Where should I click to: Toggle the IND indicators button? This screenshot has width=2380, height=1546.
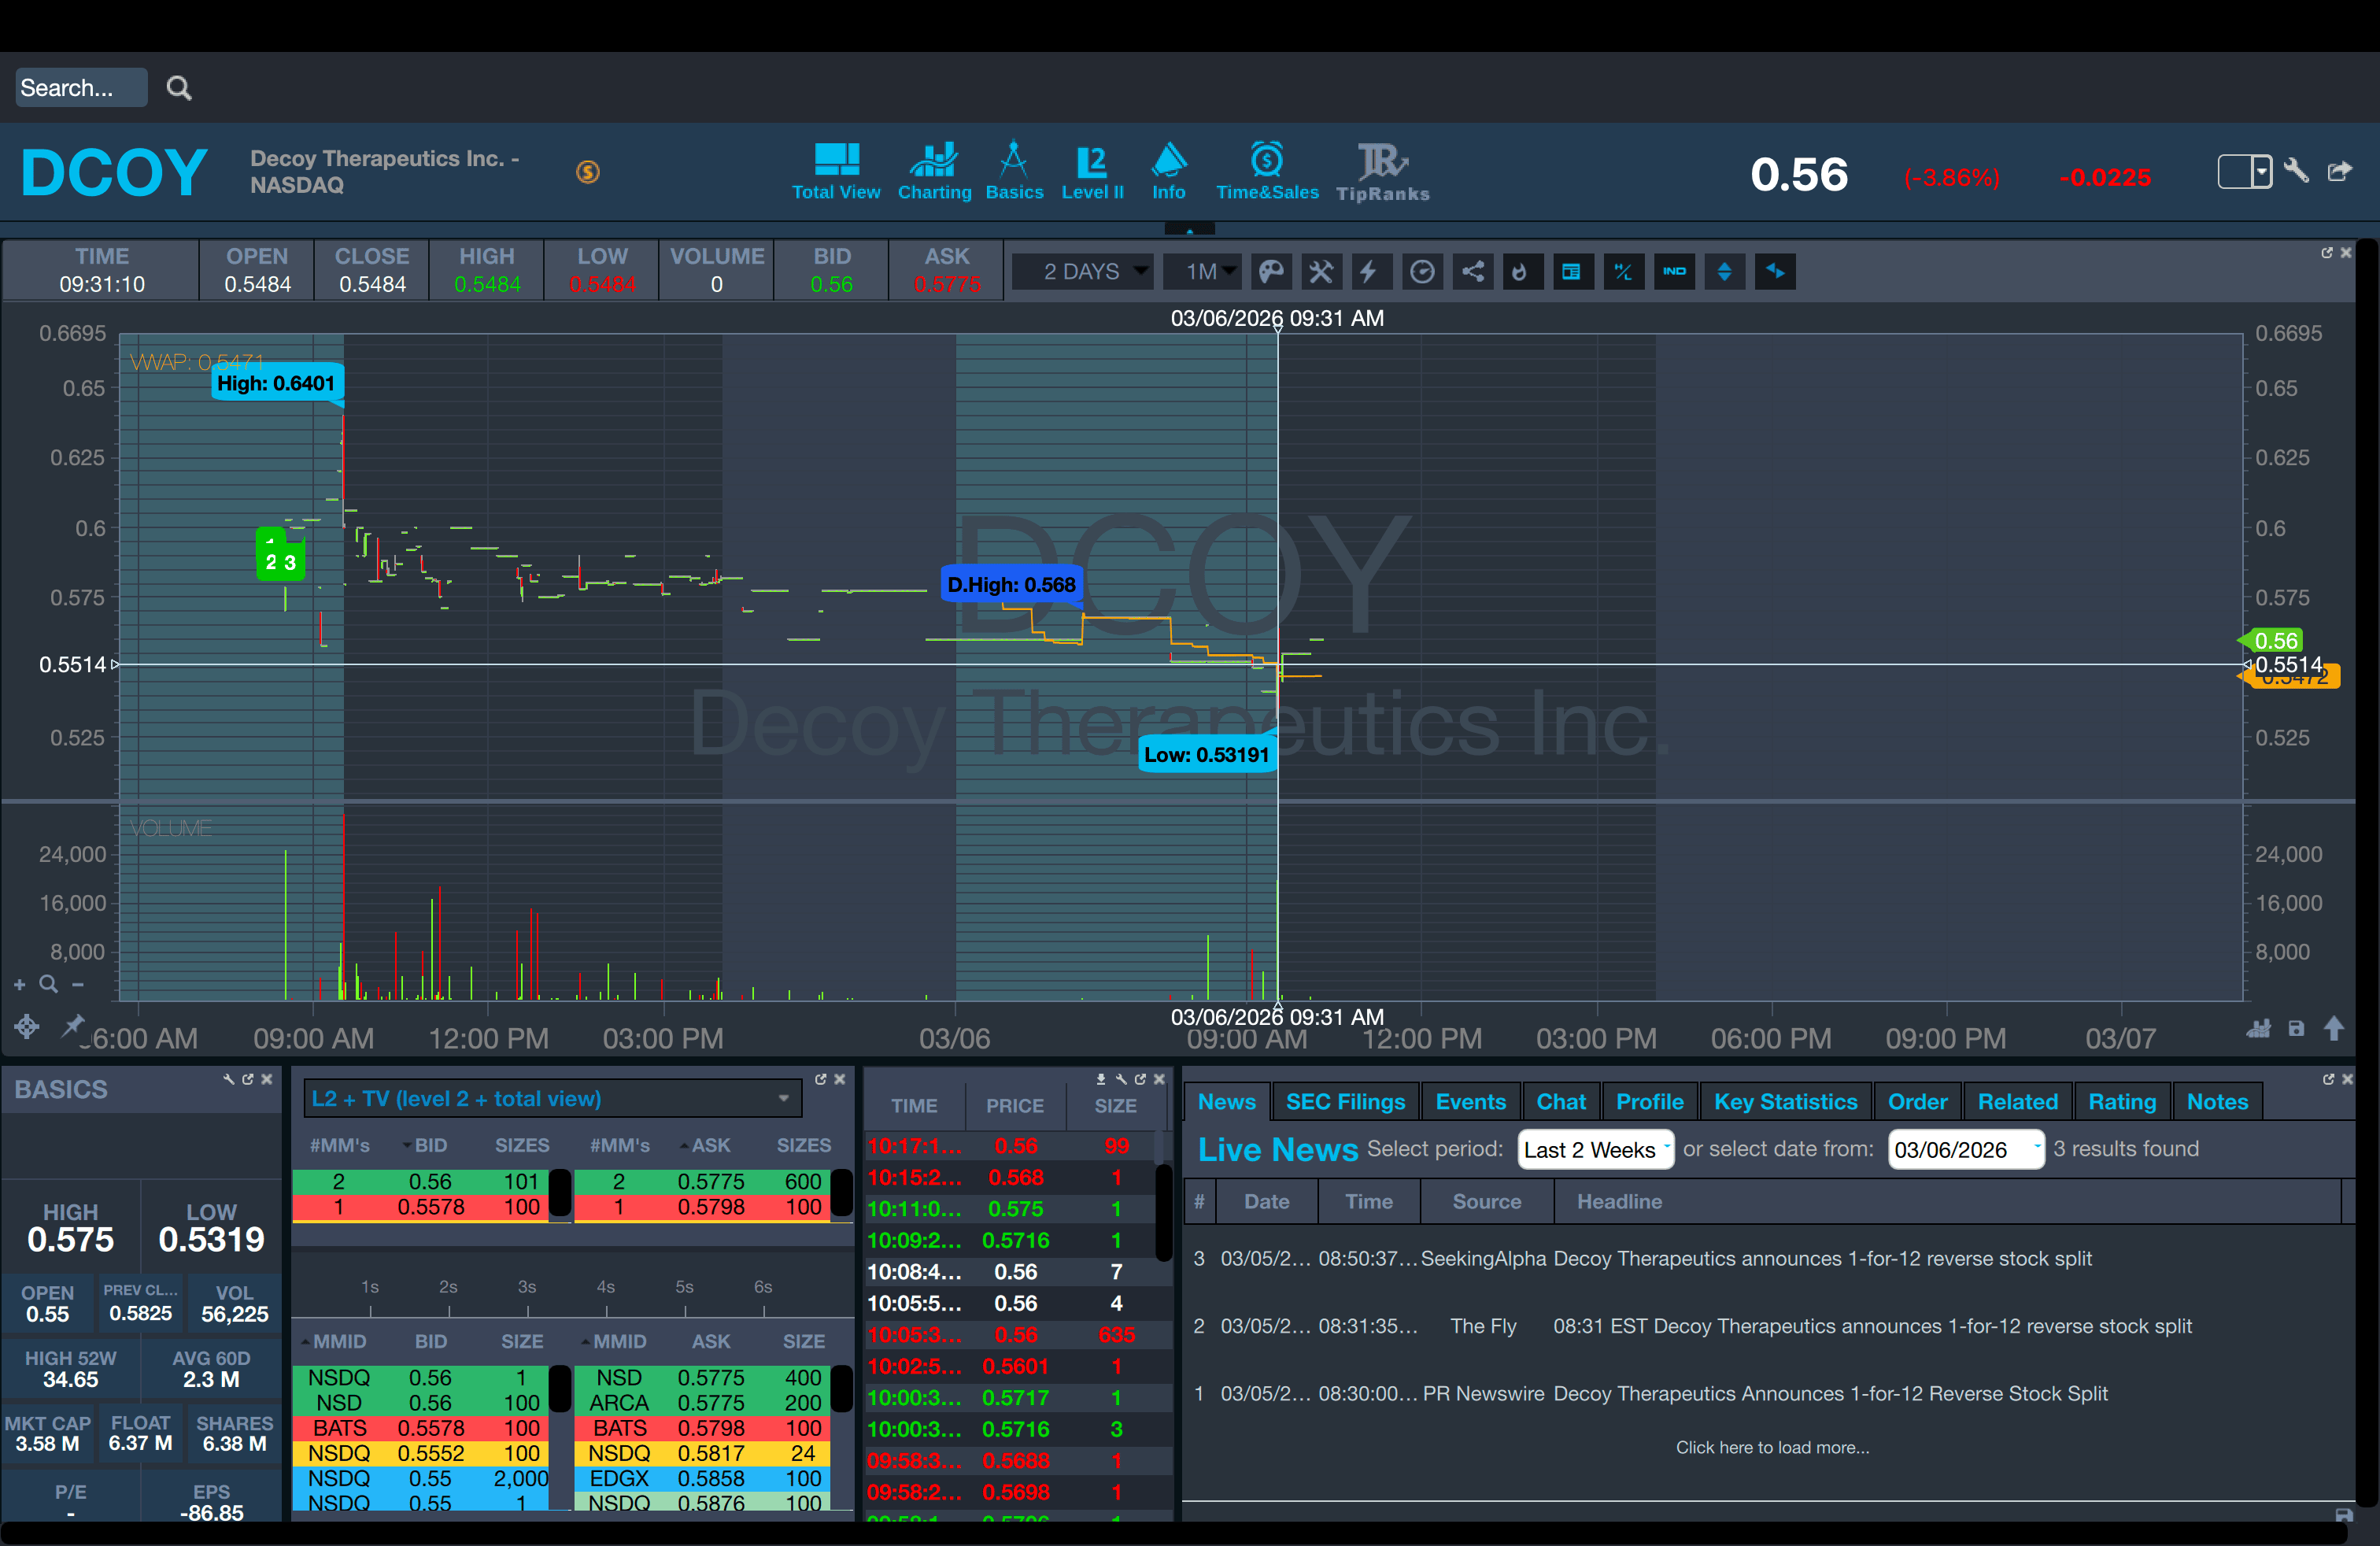1674,272
